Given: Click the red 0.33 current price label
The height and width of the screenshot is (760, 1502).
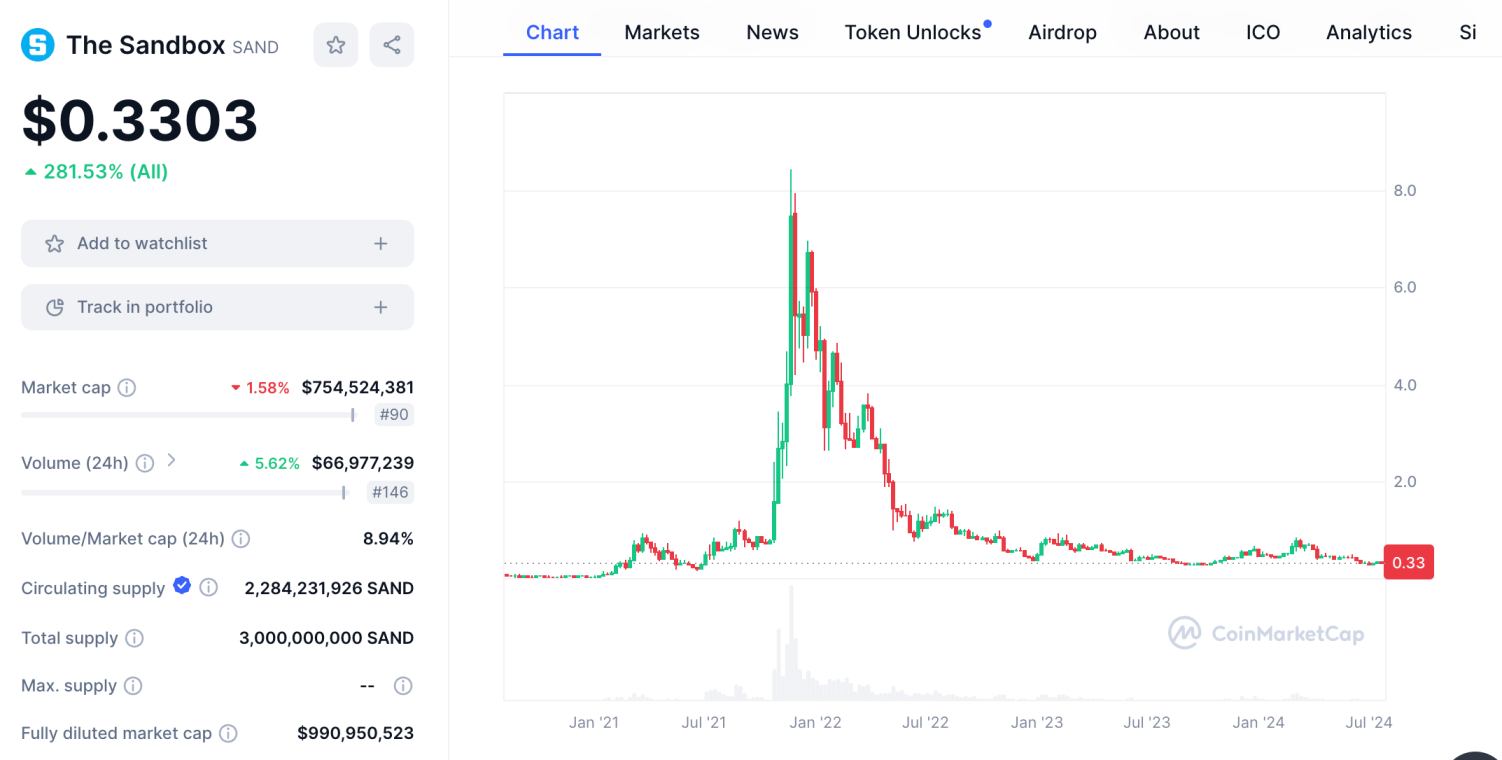Looking at the screenshot, I should click(1408, 562).
